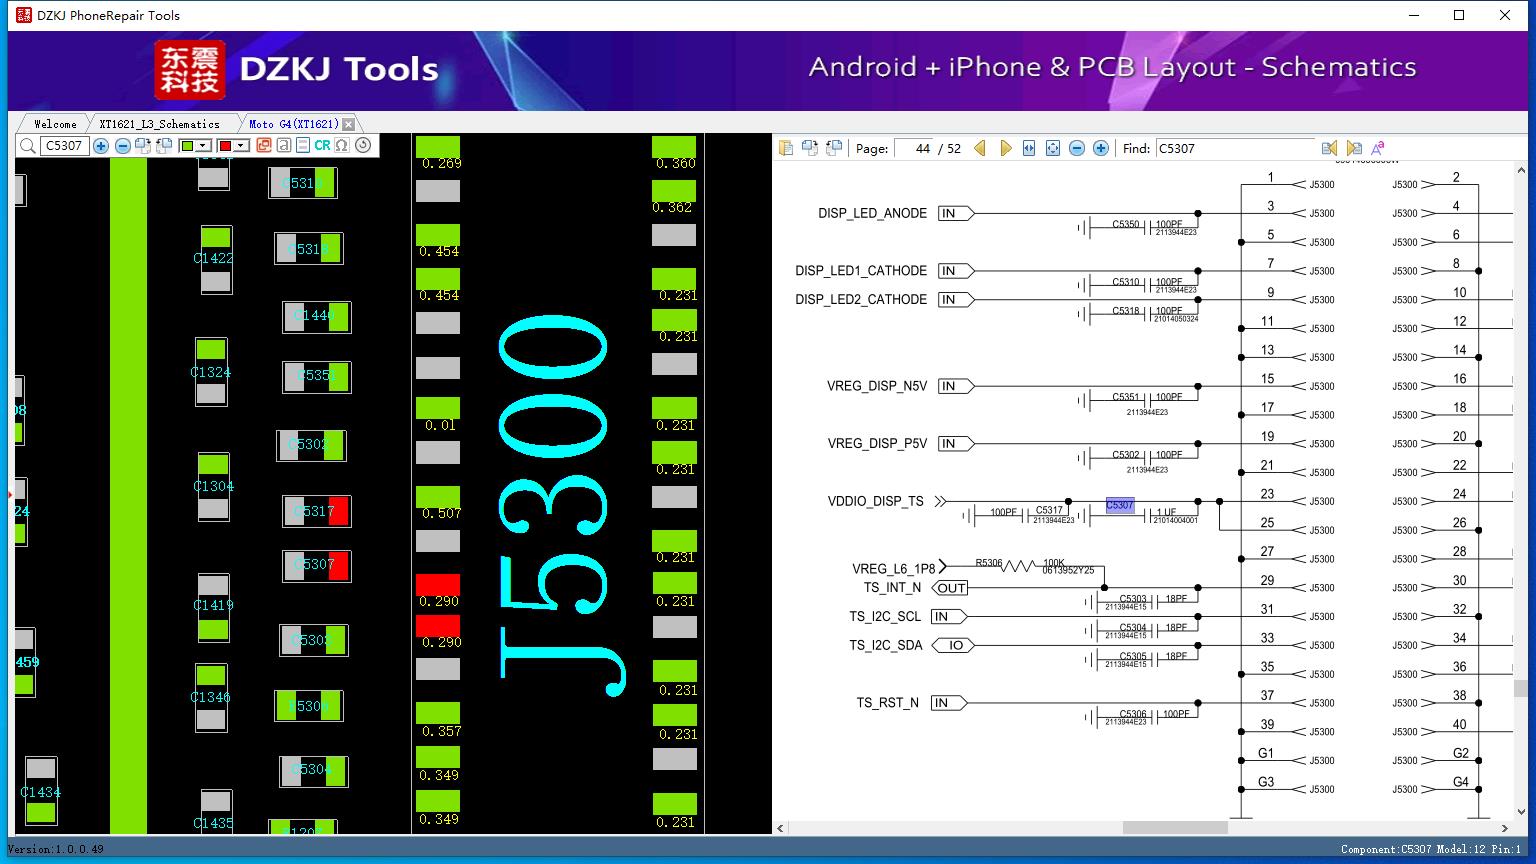
Task: Click the copy pages icon in schematic toolbar
Action: pyautogui.click(x=787, y=148)
